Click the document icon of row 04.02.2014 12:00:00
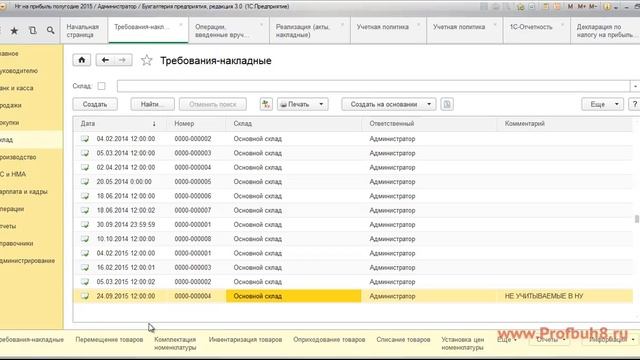Screen dimensions: 640x360 coord(85,139)
